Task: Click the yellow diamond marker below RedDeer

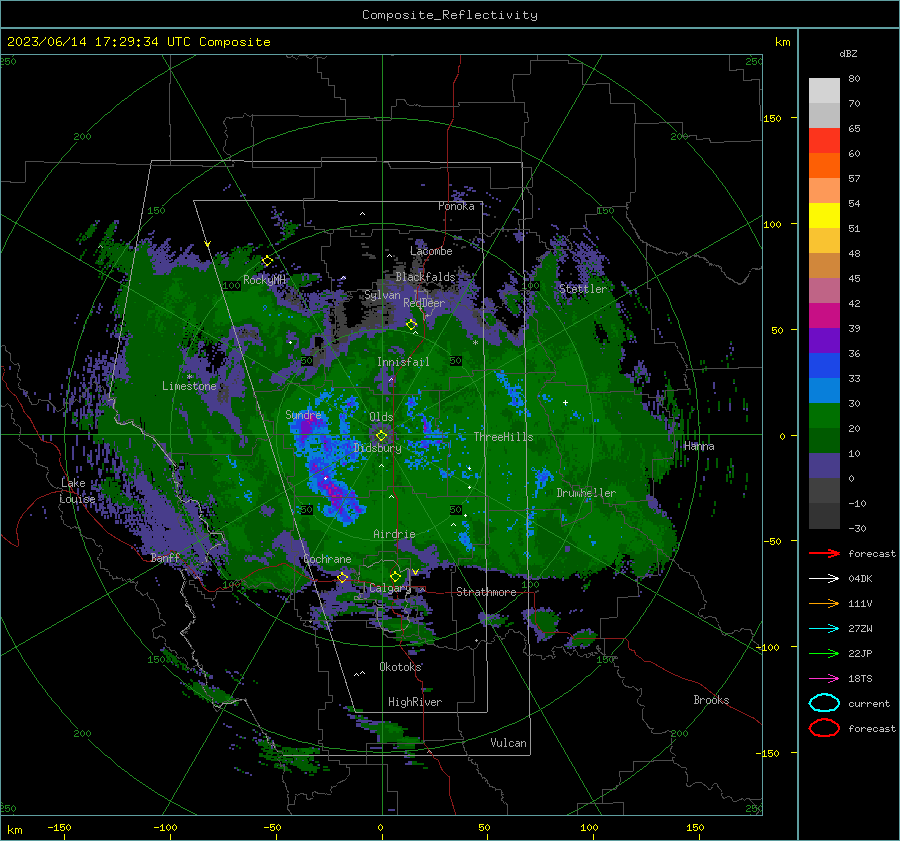Action: [412, 325]
